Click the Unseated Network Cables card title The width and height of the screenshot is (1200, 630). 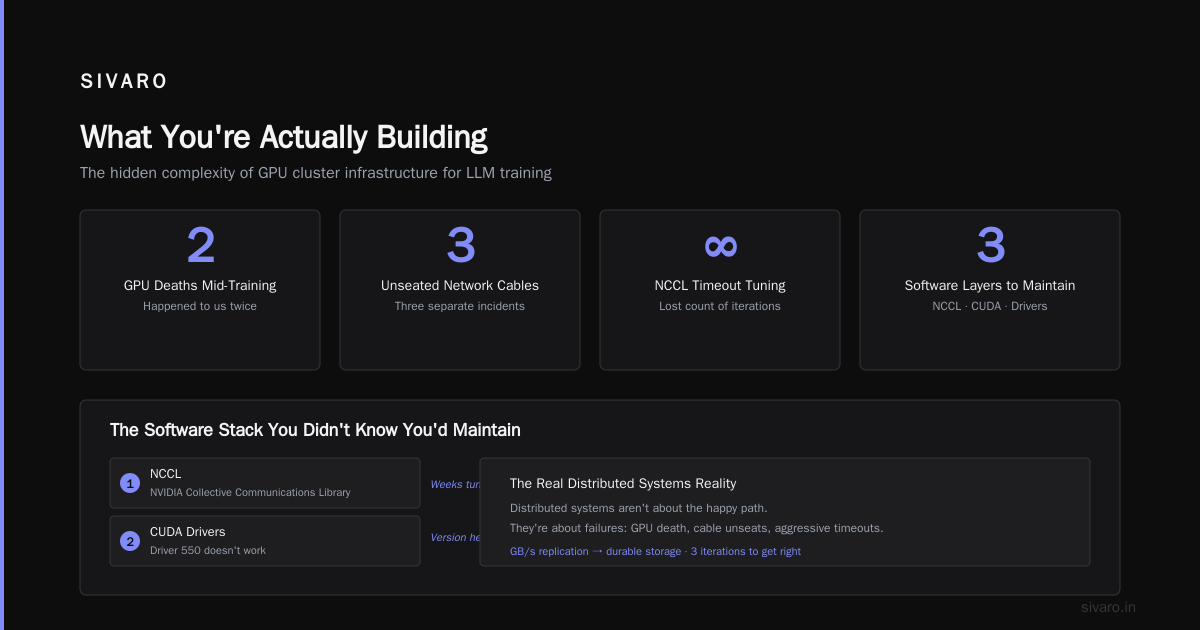[460, 285]
